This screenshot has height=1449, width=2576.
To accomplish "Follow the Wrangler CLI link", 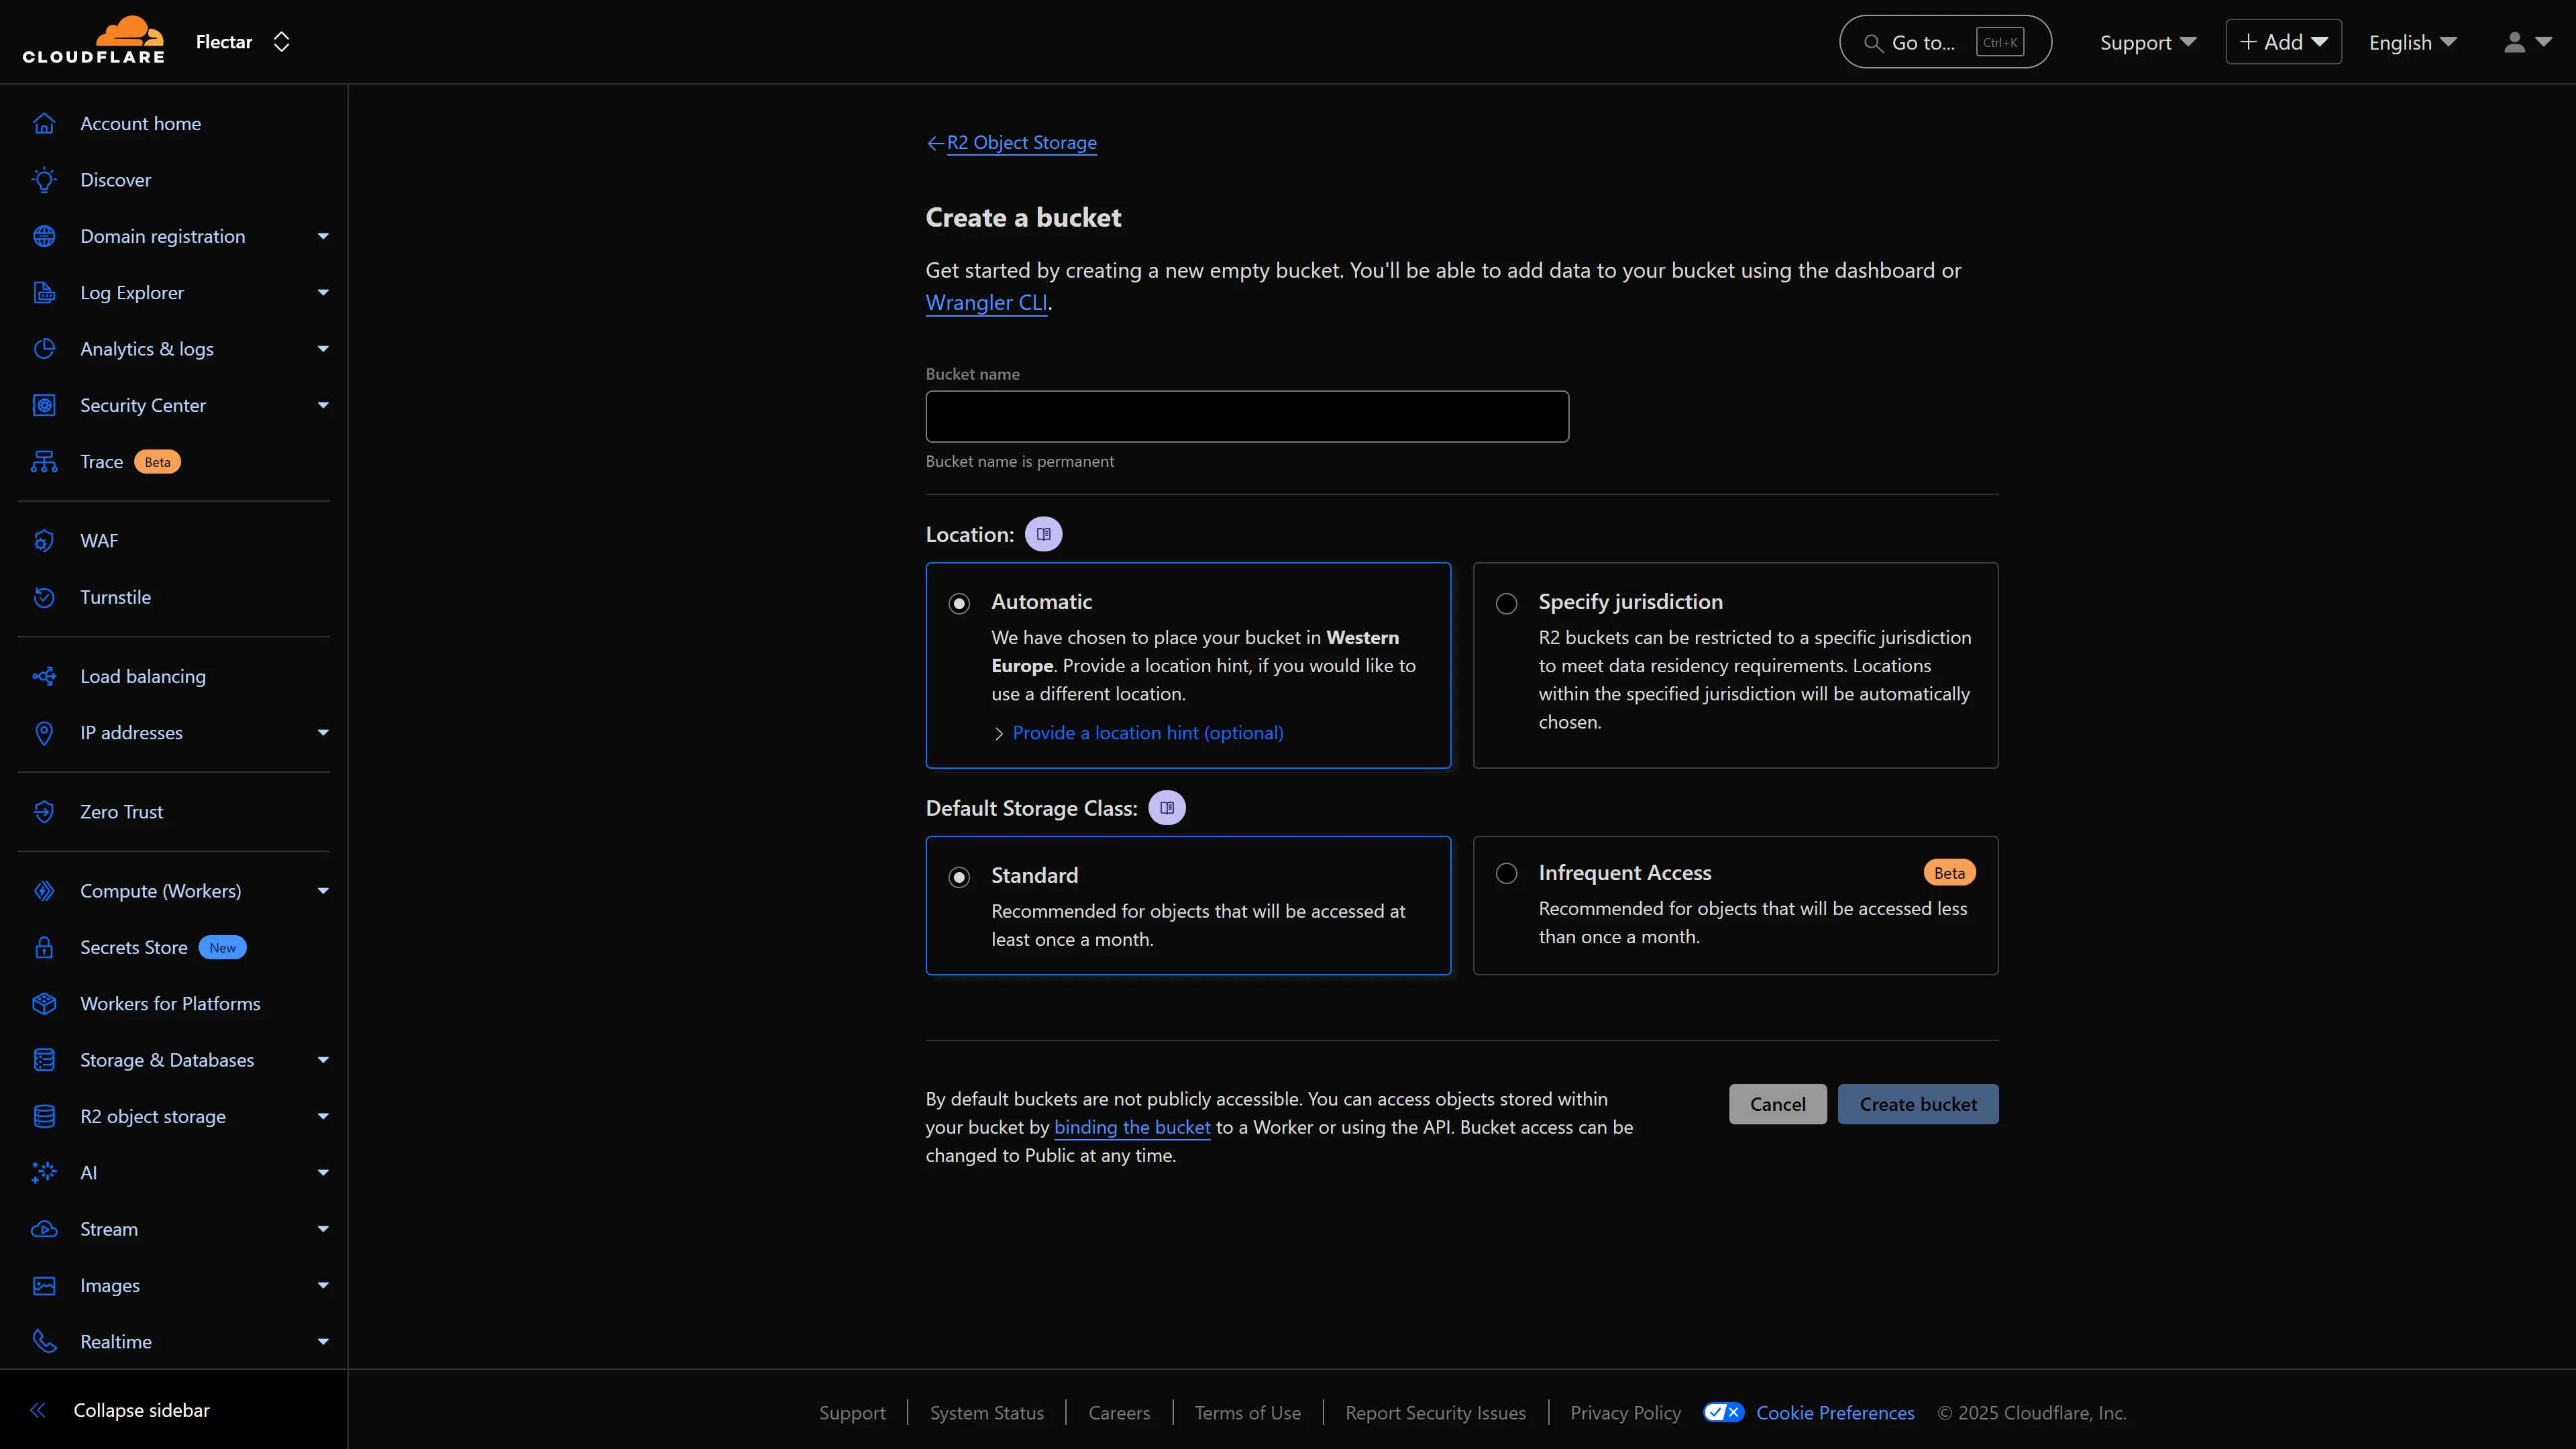I will pos(986,302).
